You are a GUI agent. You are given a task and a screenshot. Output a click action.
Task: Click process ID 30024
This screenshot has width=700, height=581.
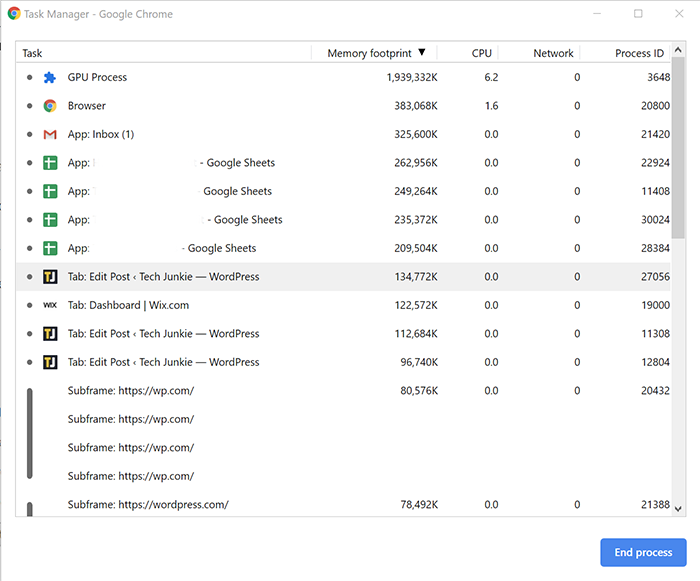(x=655, y=220)
